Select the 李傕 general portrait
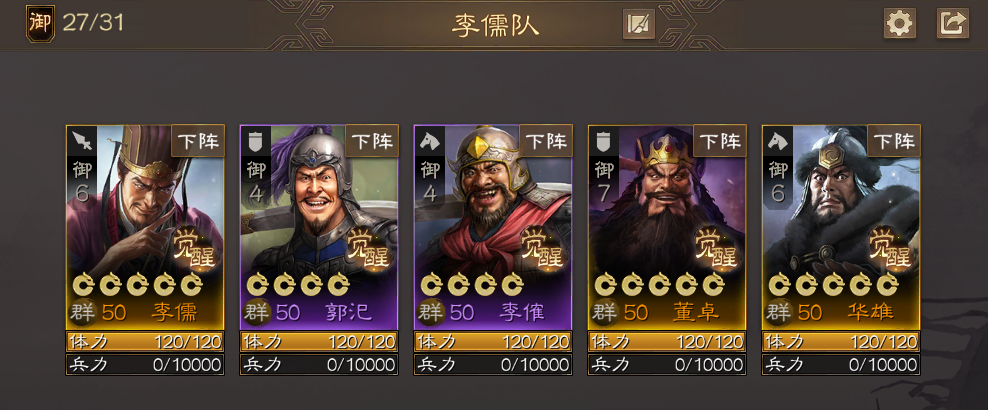The image size is (988, 410). pyautogui.click(x=493, y=227)
